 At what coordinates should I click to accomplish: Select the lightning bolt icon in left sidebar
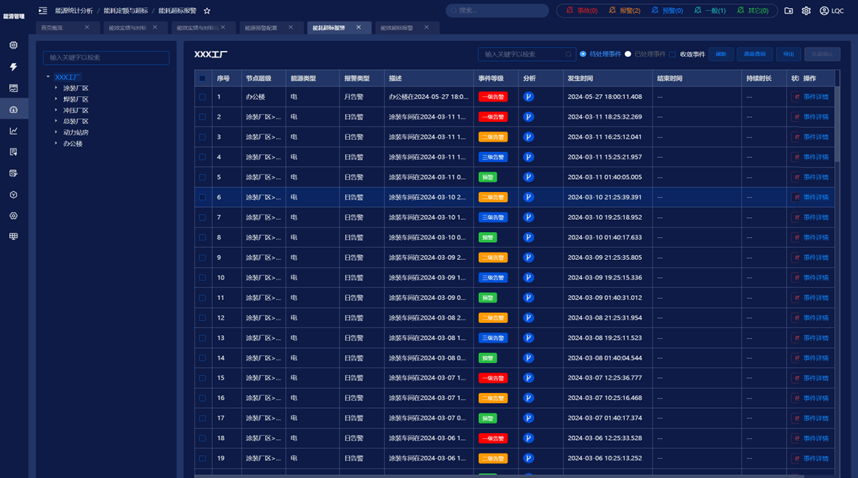tap(14, 67)
